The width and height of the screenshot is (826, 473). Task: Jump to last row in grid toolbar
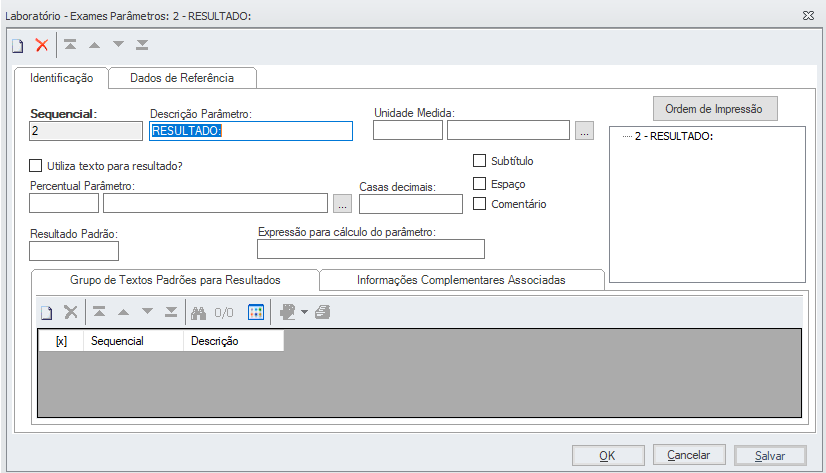tap(171, 312)
